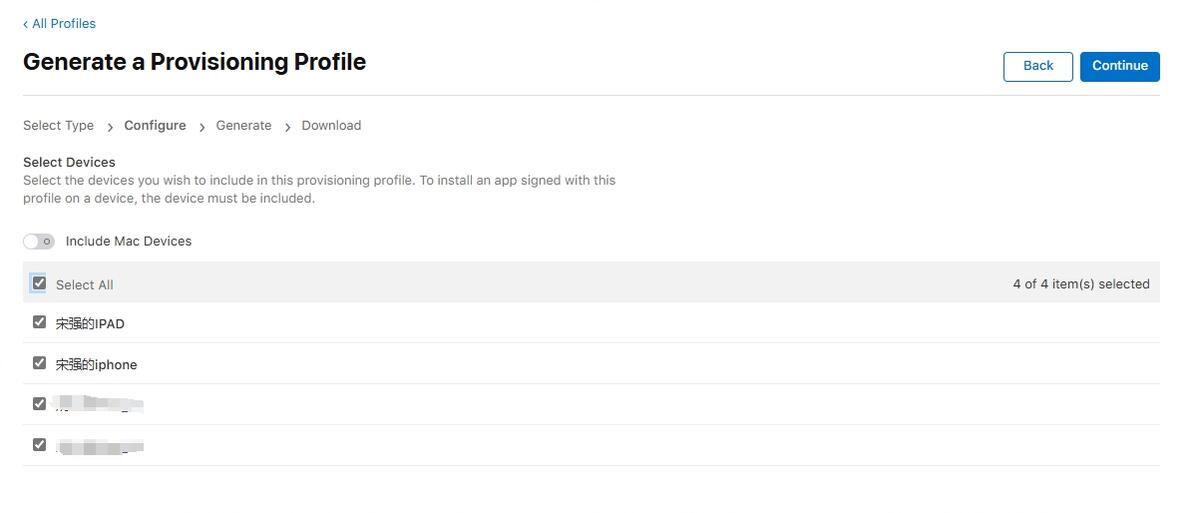This screenshot has width=1192, height=513.
Task: Click the Generate breadcrumb step
Action: [244, 126]
